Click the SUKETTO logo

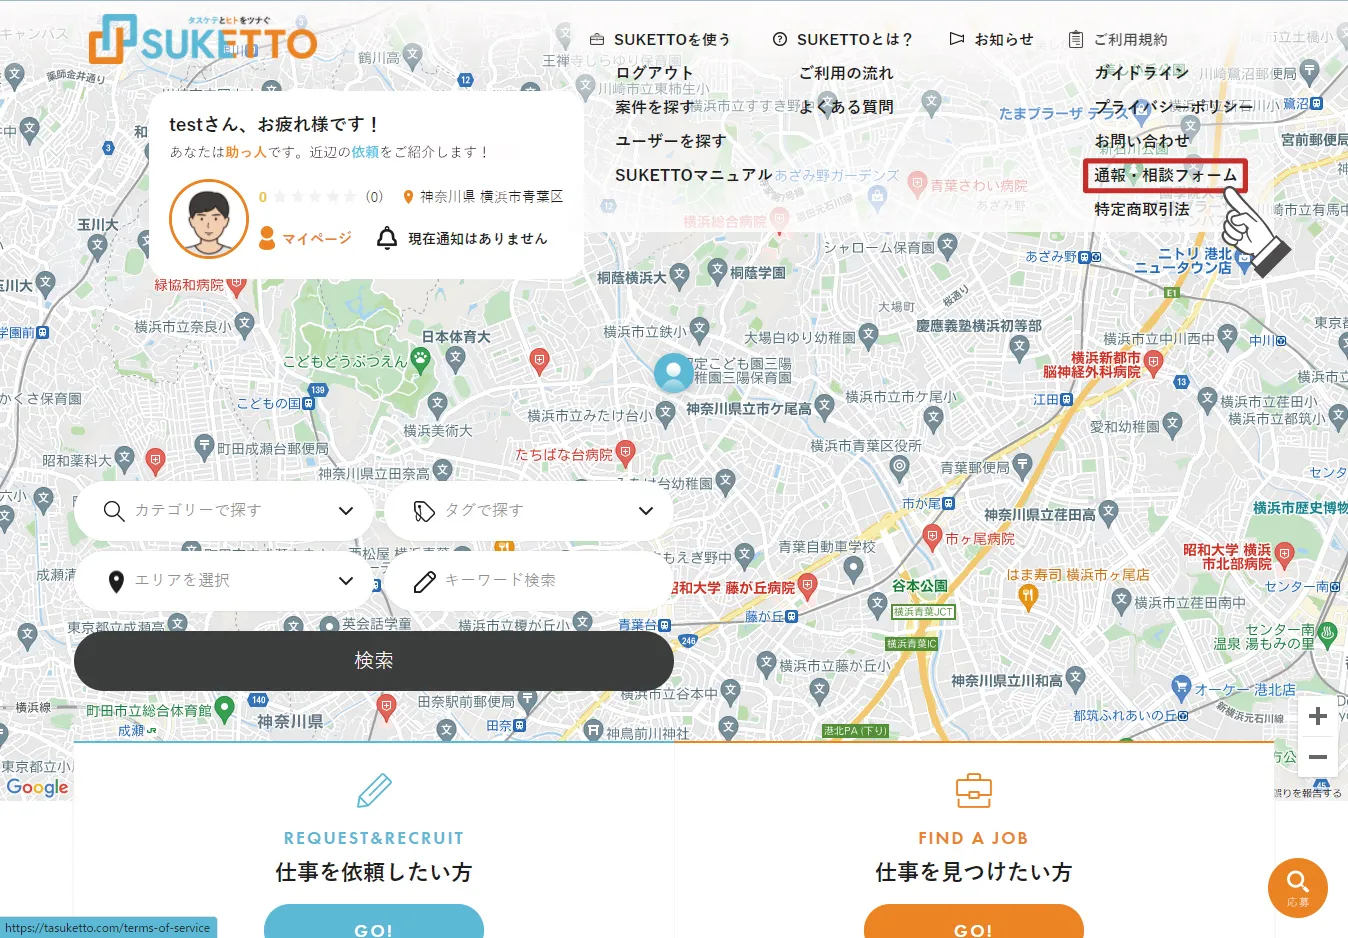(x=203, y=40)
